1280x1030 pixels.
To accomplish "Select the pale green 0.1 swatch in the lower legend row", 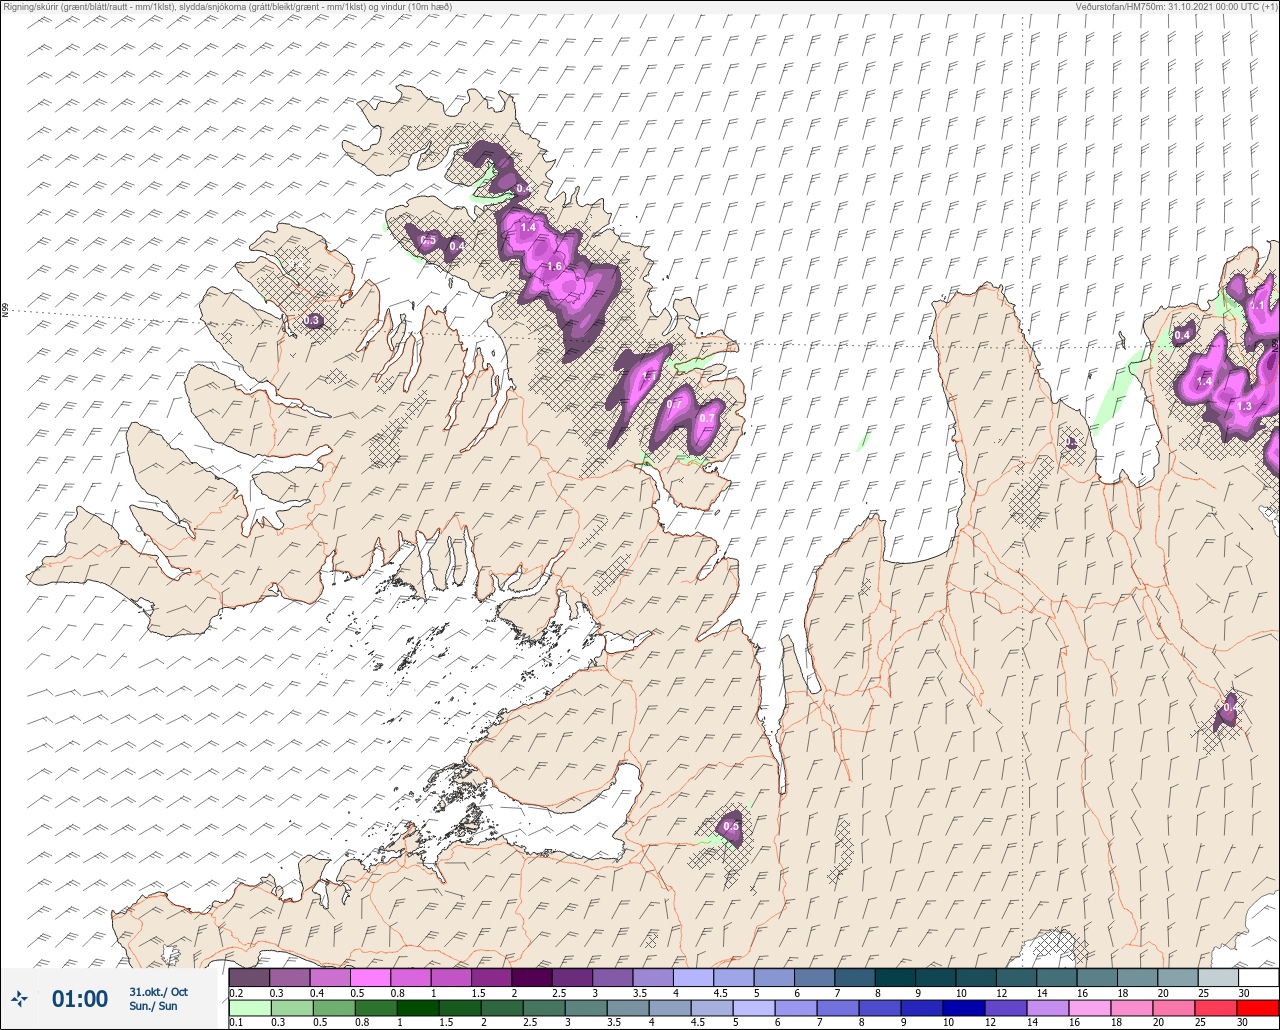I will (x=249, y=1007).
